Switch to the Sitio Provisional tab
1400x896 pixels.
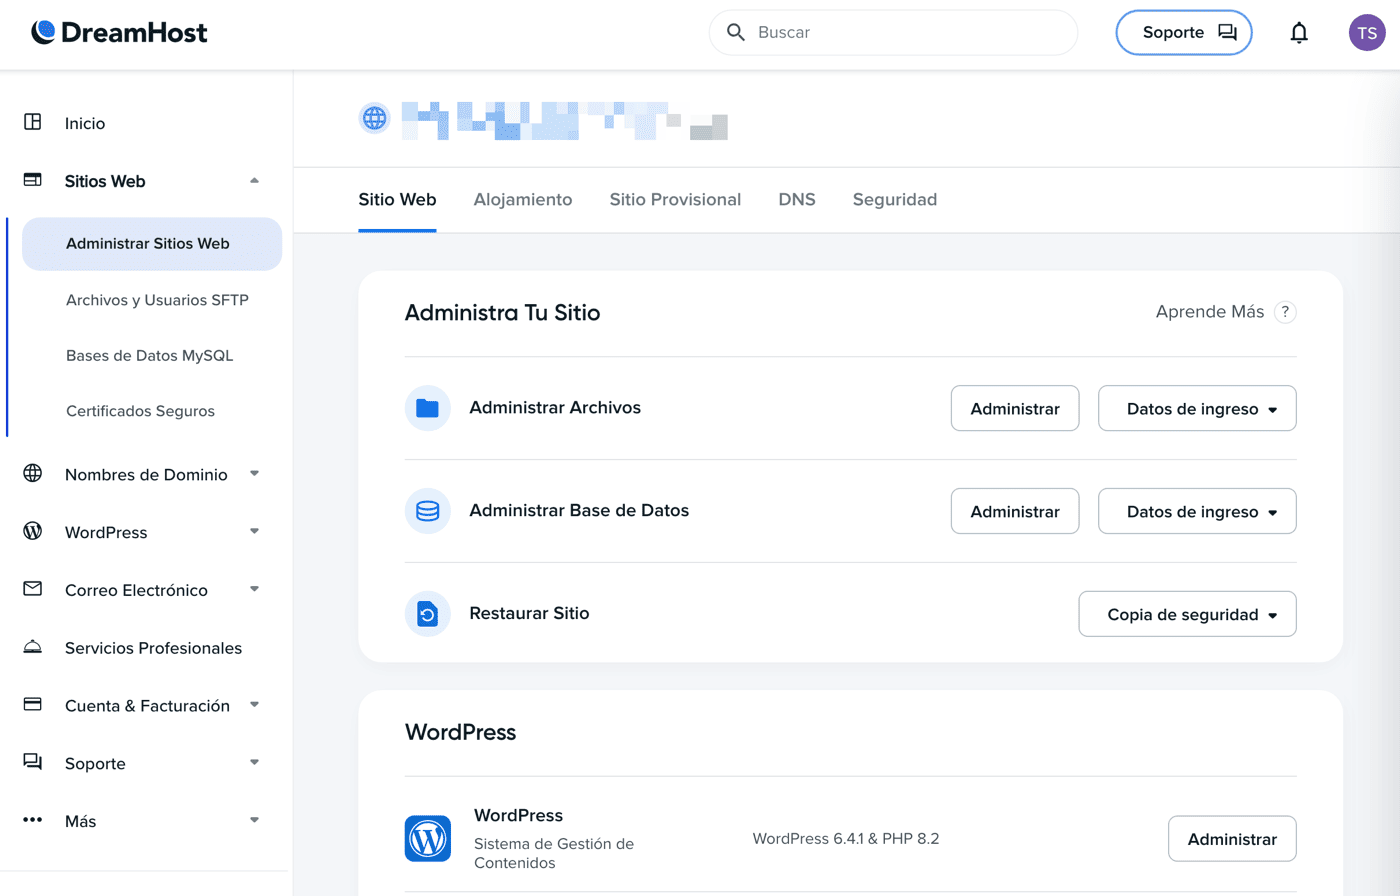click(675, 199)
